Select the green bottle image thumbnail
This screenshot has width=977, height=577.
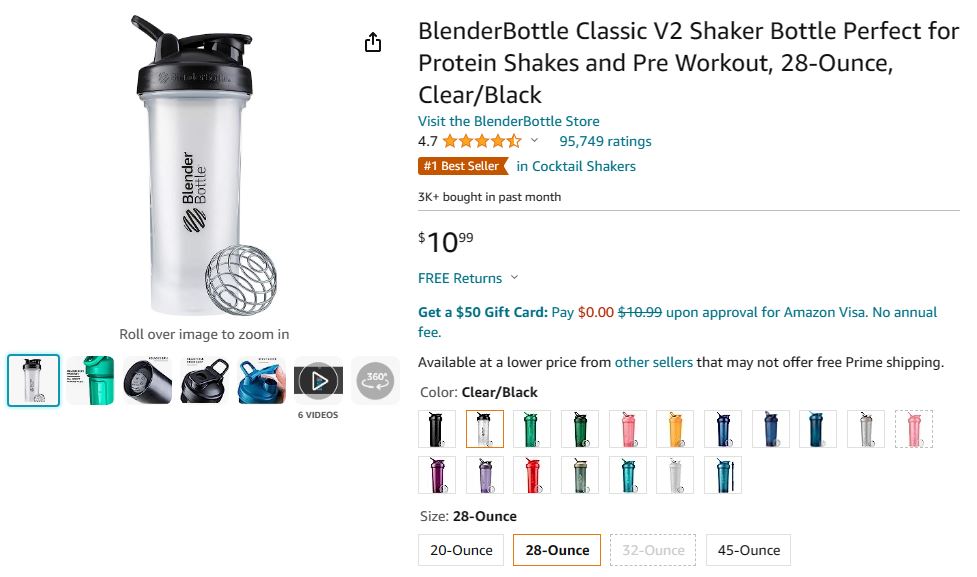[91, 381]
